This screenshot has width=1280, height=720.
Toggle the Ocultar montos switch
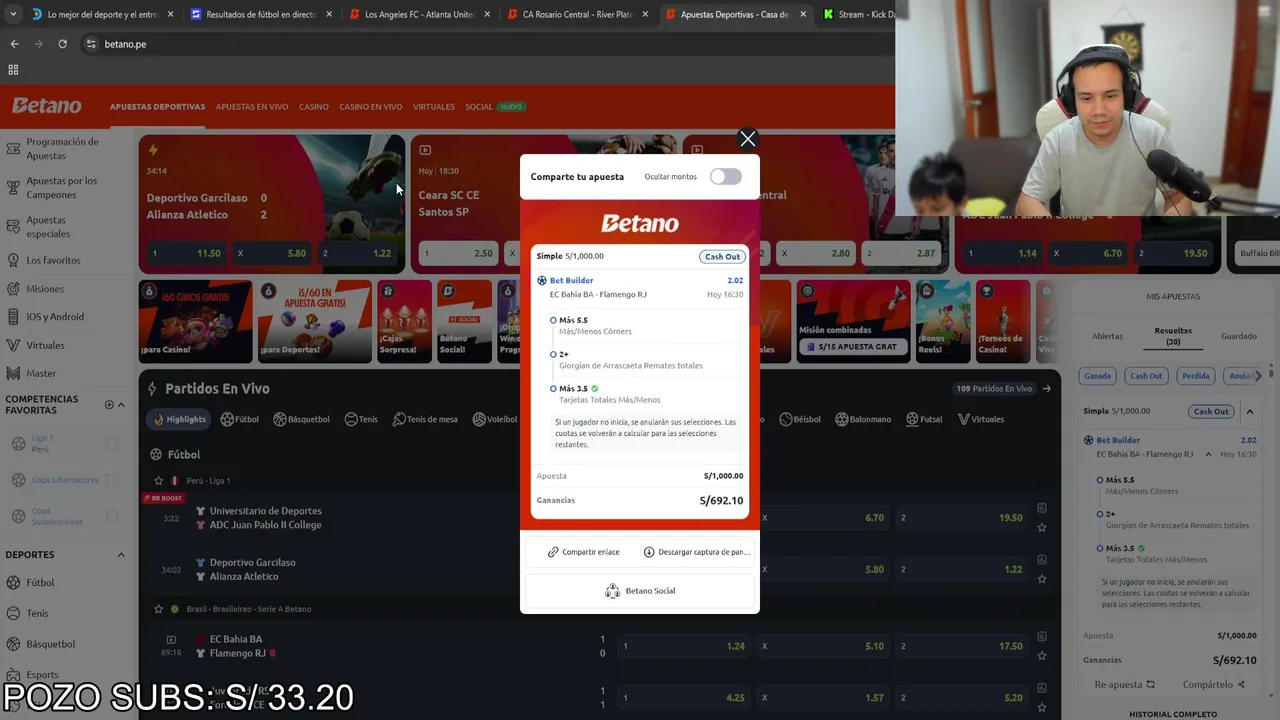point(726,177)
